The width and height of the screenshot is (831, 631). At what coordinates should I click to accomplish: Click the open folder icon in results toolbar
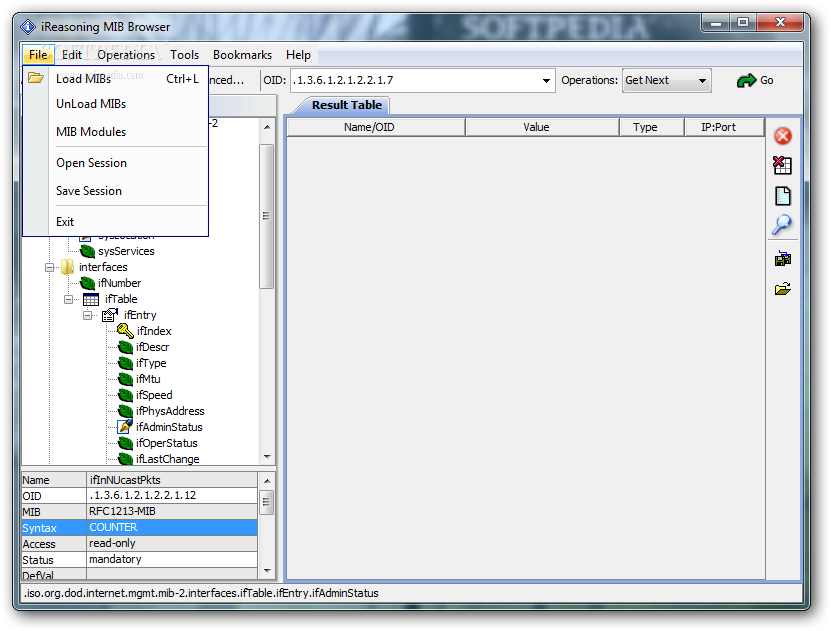click(x=783, y=289)
